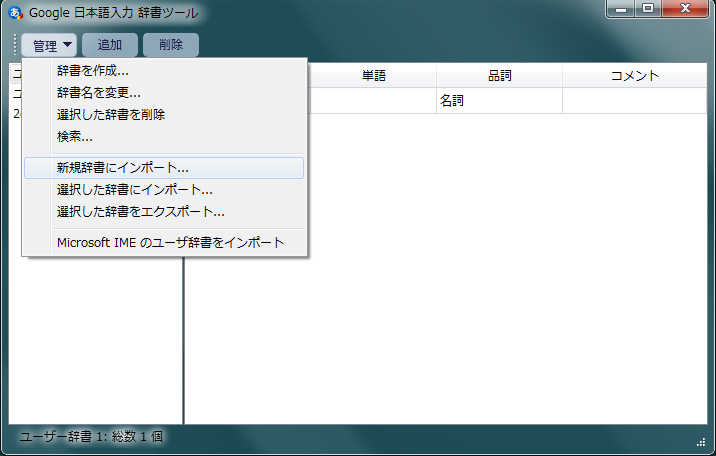Click the 追加 button
Viewport: 716px width, 456px height.
110,45
